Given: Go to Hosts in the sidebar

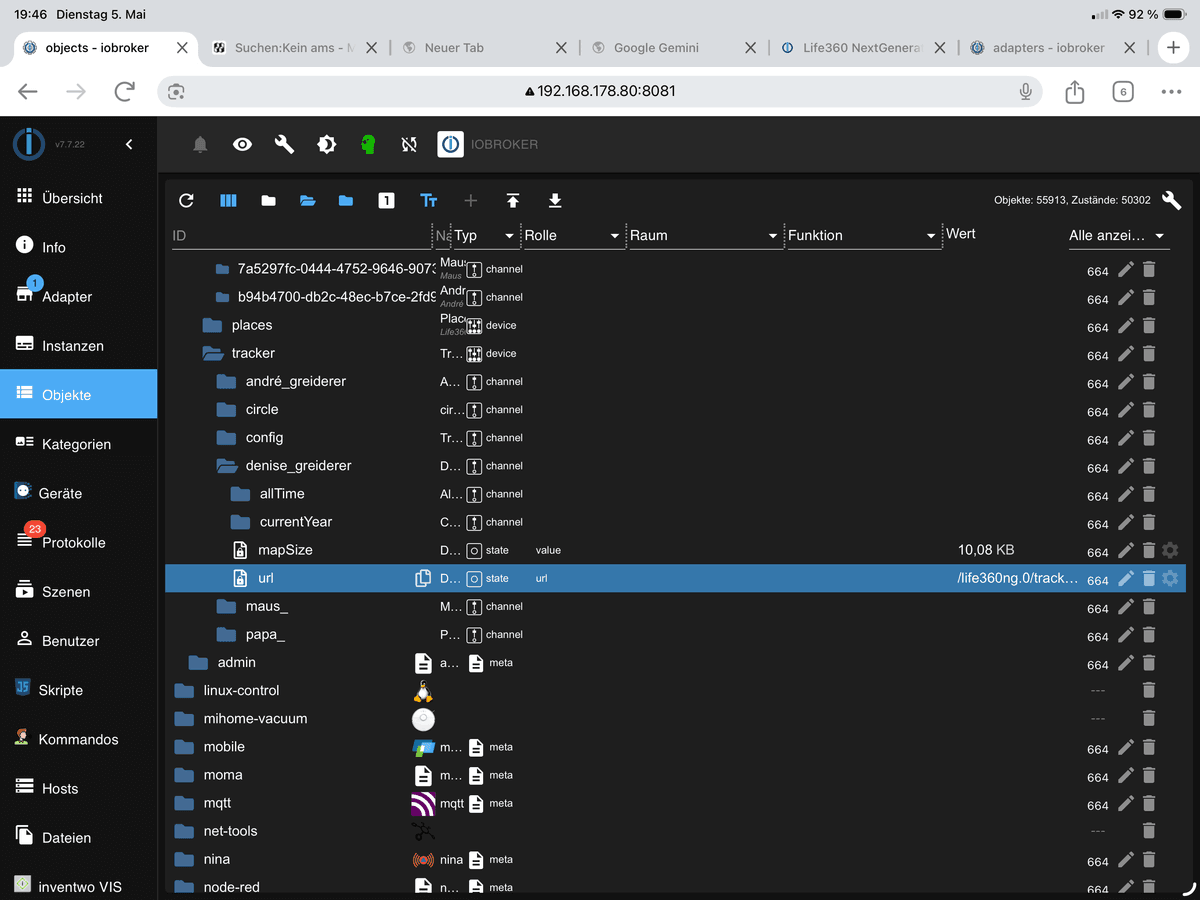Looking at the screenshot, I should click(78, 788).
